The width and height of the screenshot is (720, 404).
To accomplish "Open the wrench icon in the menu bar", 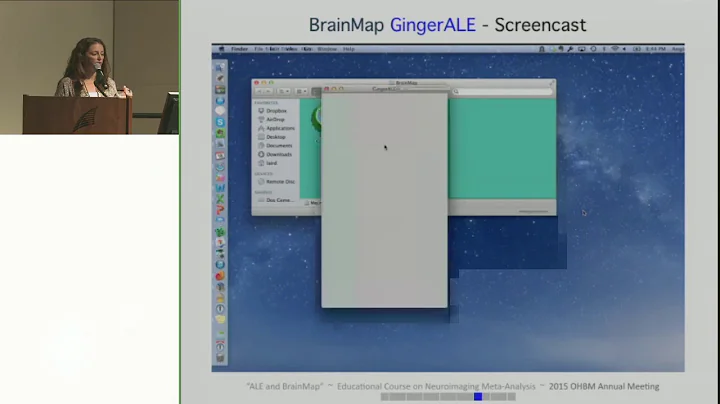I will click(570, 49).
